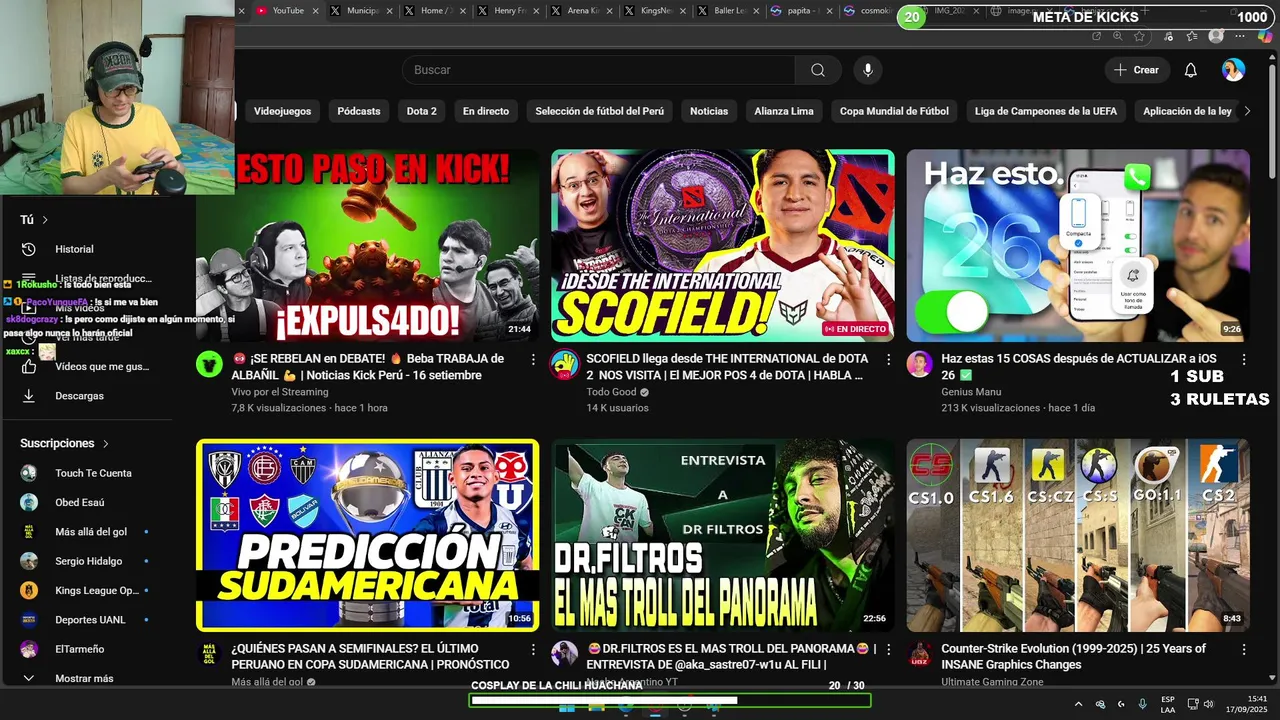
Task: Click the browser favorites star icon
Action: pyautogui.click(x=1139, y=36)
